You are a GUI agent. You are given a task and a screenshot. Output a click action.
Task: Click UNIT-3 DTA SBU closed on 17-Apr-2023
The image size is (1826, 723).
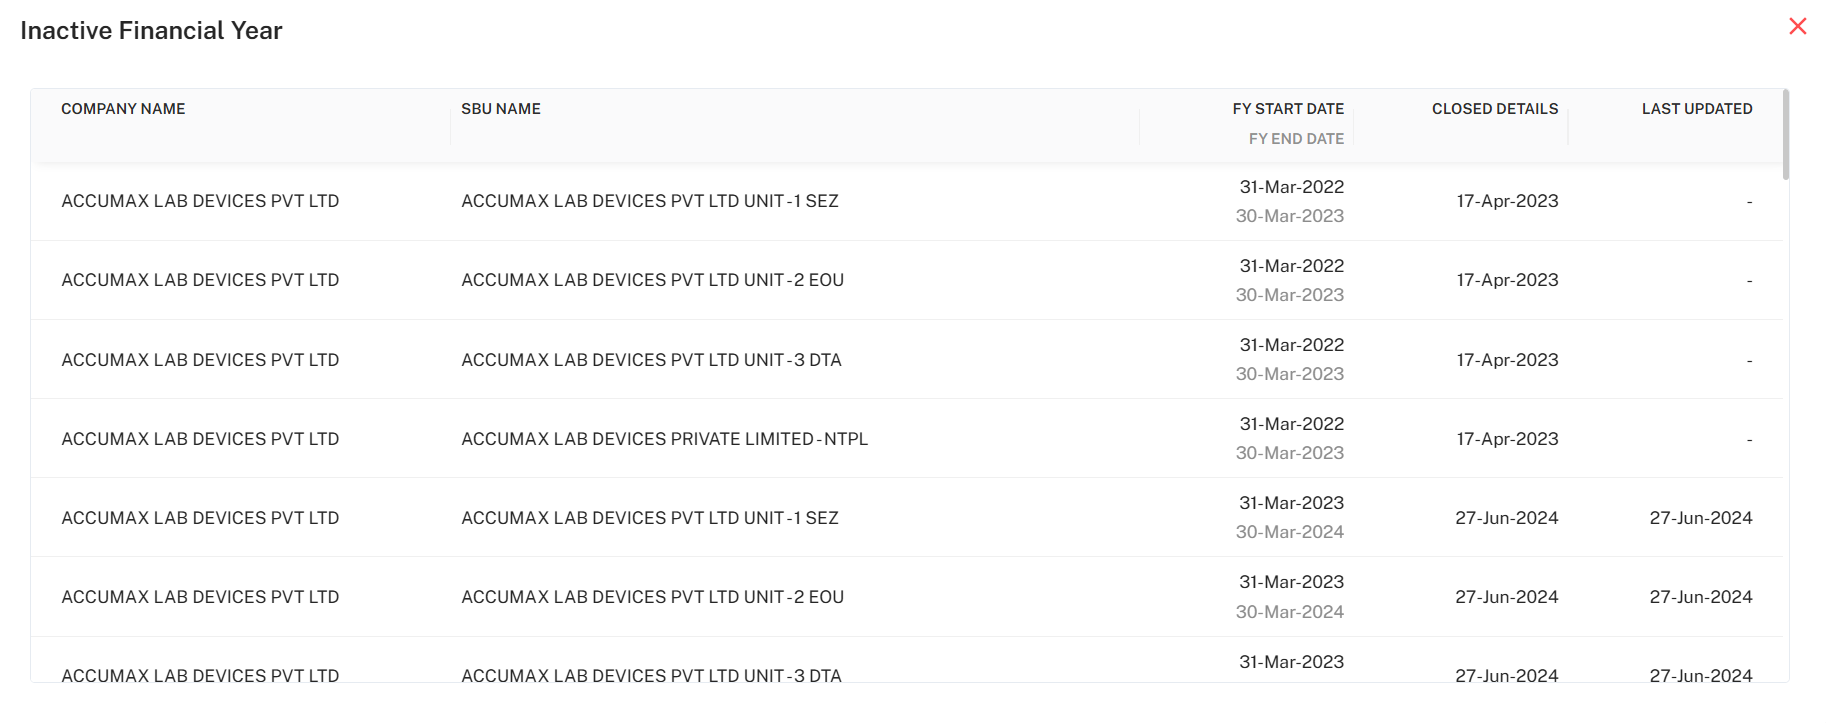coord(651,360)
